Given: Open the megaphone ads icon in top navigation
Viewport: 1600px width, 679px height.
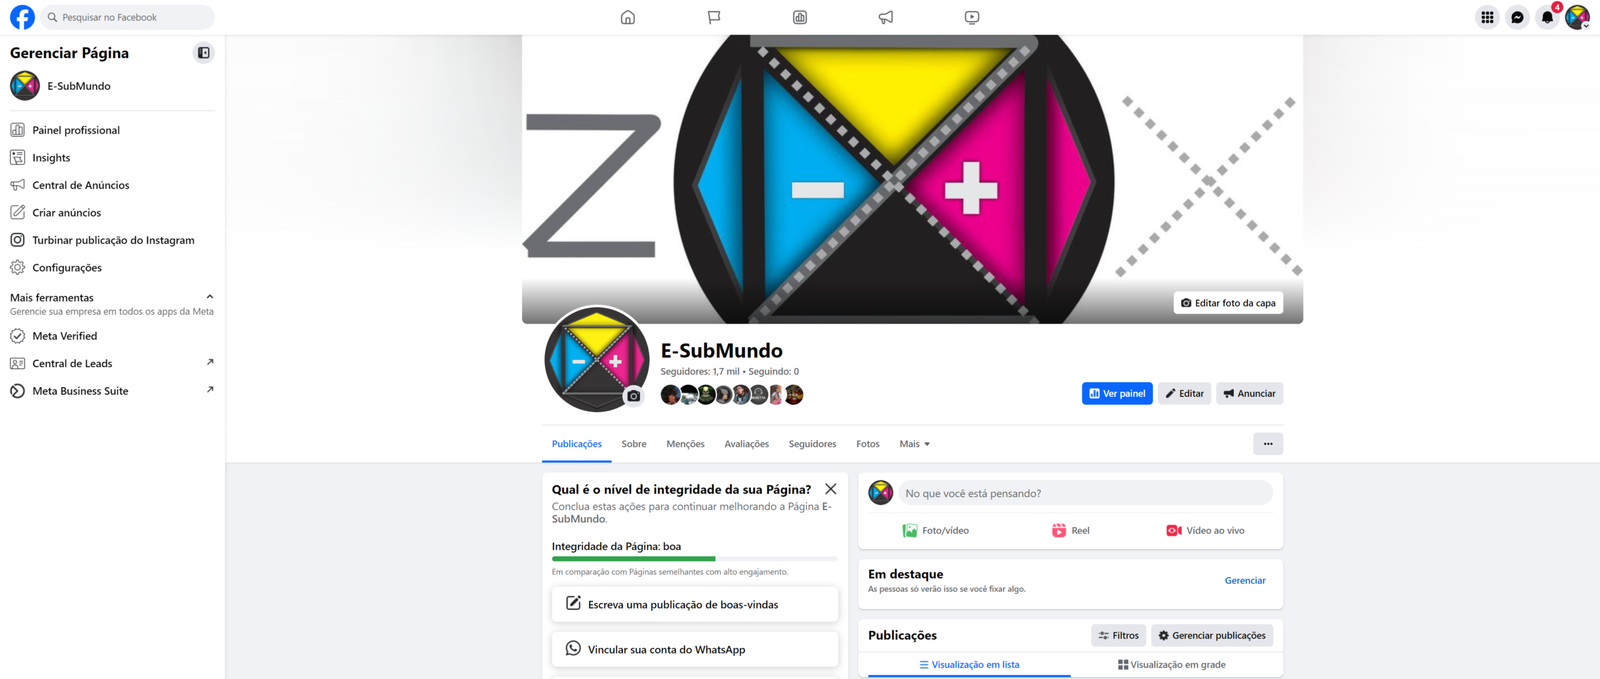Looking at the screenshot, I should [x=886, y=17].
